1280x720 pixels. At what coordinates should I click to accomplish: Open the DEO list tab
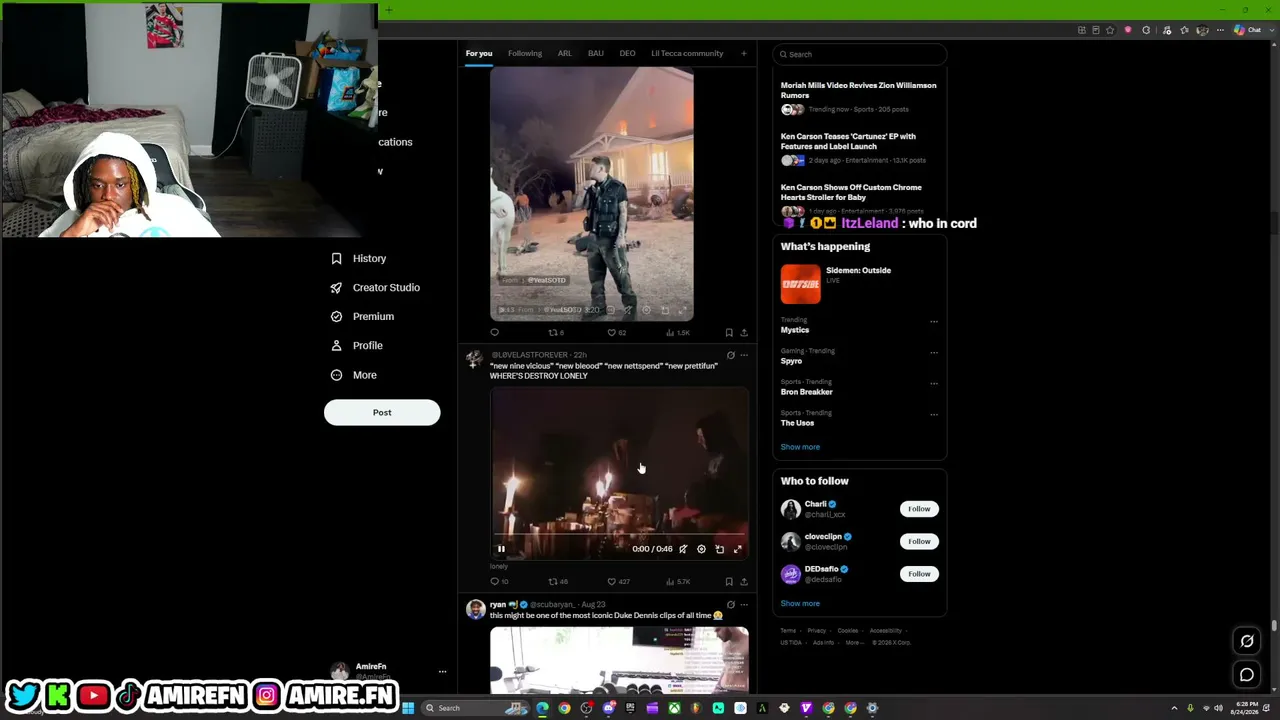(x=627, y=54)
